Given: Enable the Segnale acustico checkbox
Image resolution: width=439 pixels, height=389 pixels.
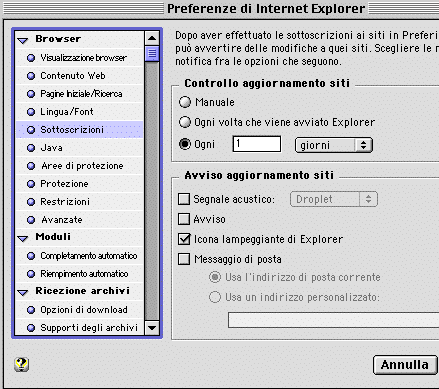Looking at the screenshot, I should point(184,199).
